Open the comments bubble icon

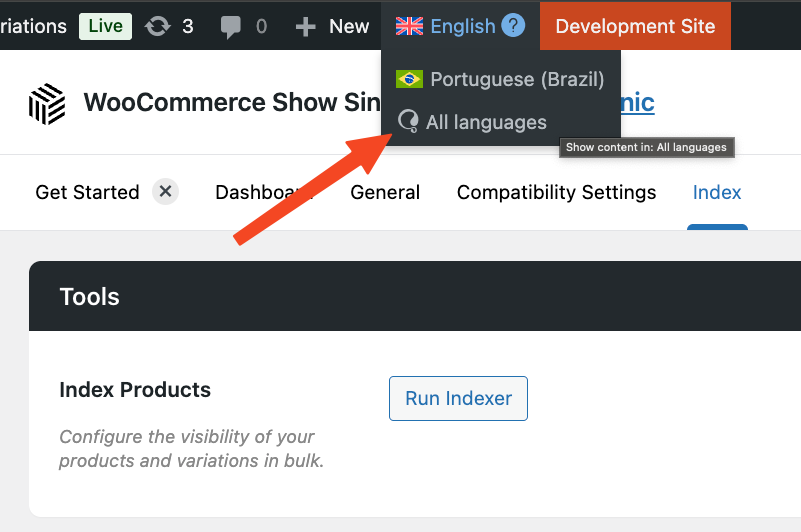[231, 26]
